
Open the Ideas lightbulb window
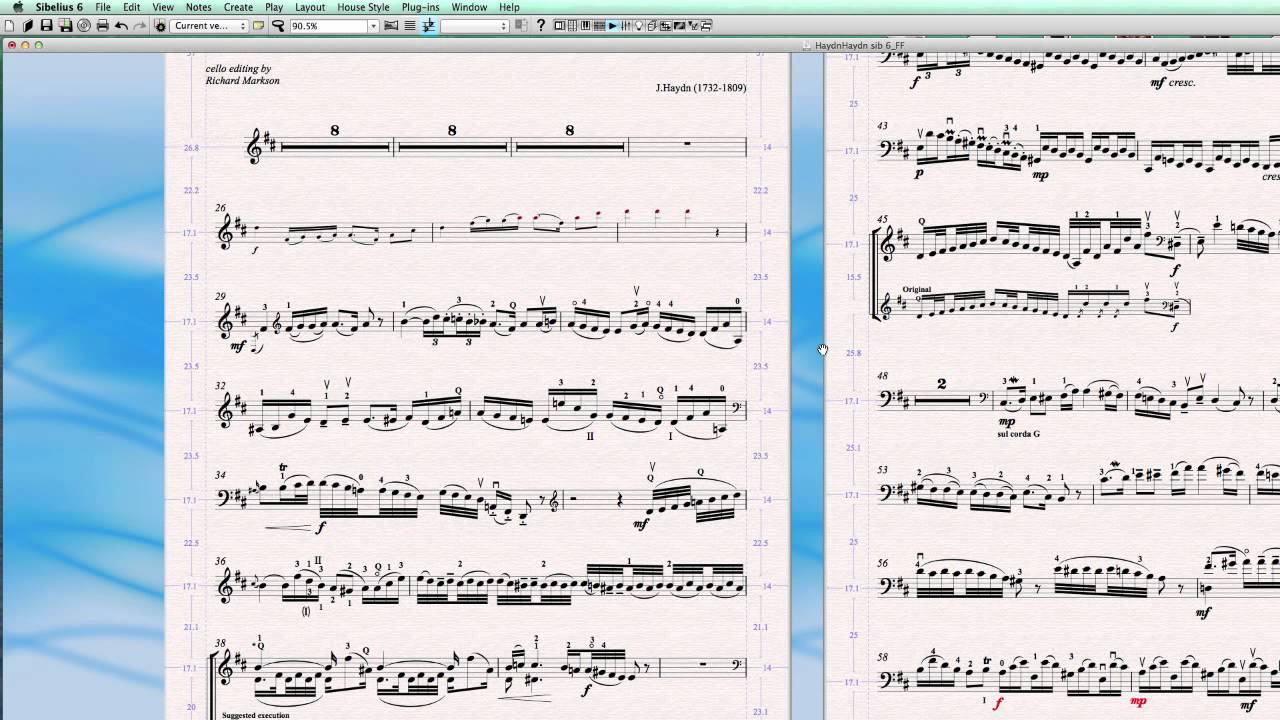point(639,26)
